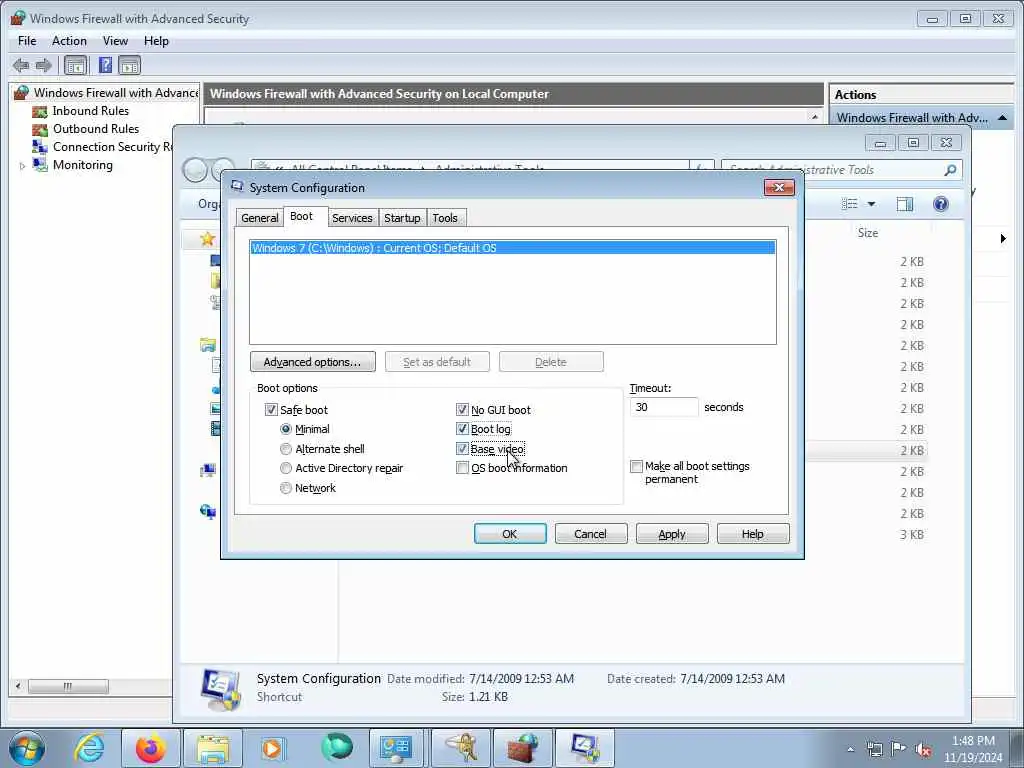The width and height of the screenshot is (1024, 768).
Task: Select the Network safe boot option
Action: pyautogui.click(x=285, y=488)
